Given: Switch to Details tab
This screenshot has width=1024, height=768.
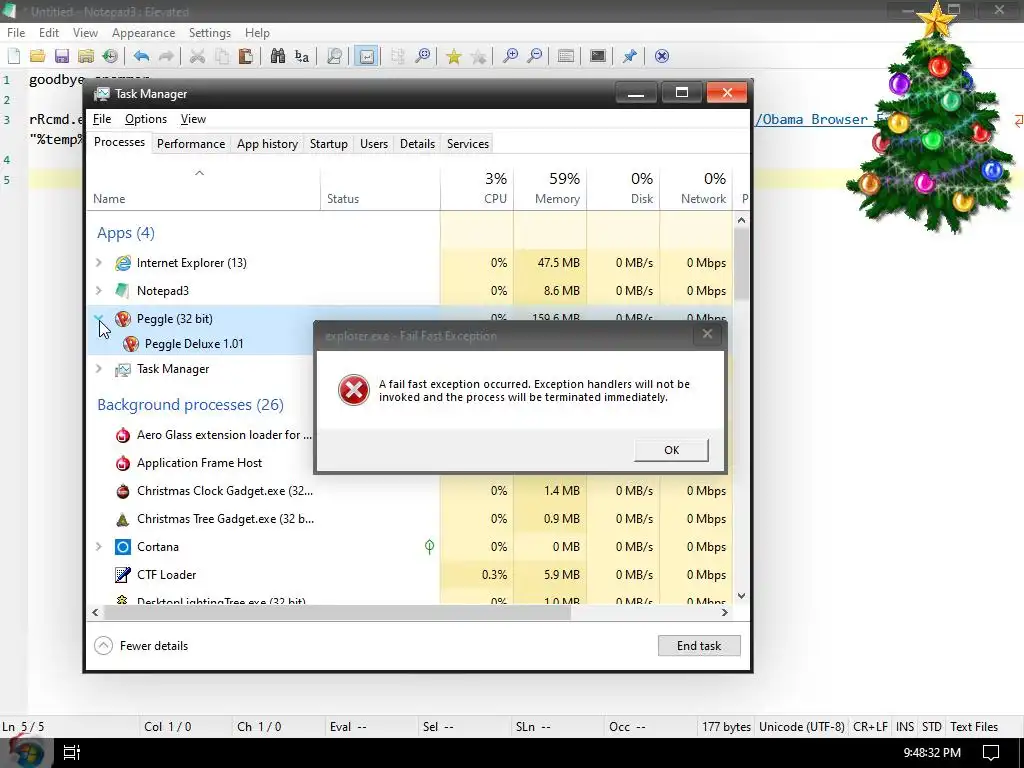Looking at the screenshot, I should (417, 144).
